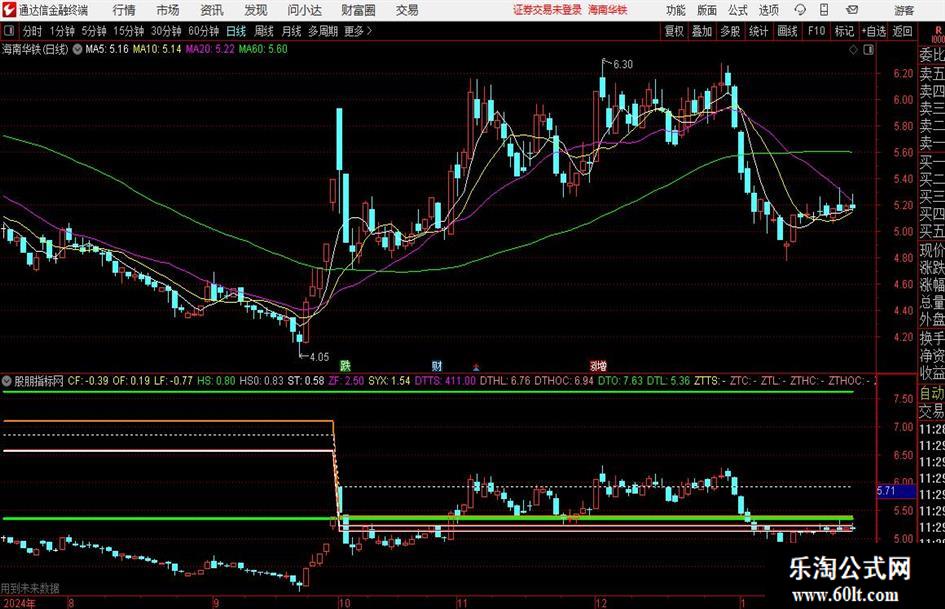
Task: Click the mobile phone icon in title bar
Action: point(824,10)
